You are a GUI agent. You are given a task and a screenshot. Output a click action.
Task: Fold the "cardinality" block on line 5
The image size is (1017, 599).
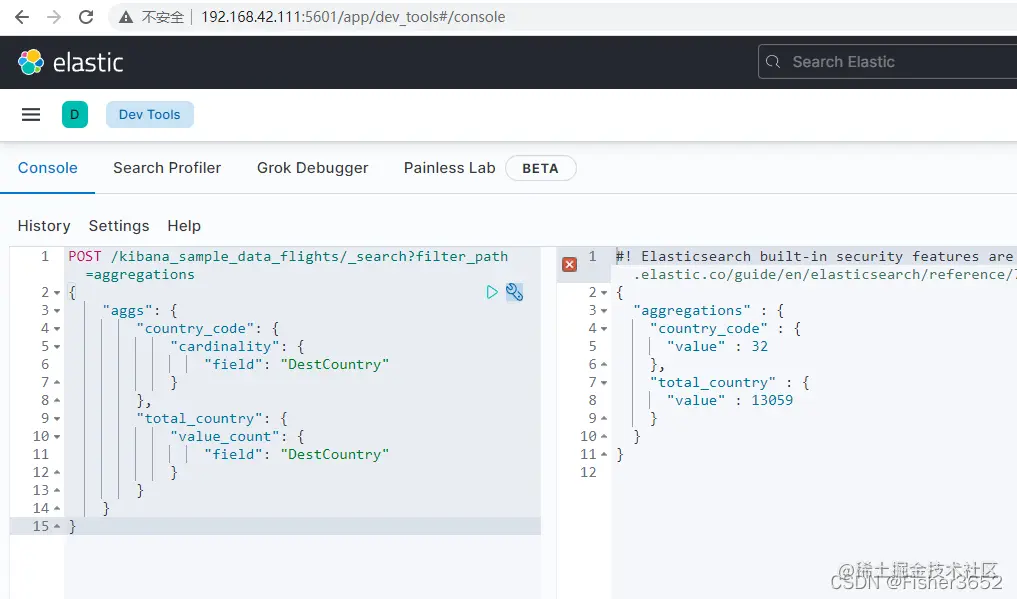tap(57, 347)
